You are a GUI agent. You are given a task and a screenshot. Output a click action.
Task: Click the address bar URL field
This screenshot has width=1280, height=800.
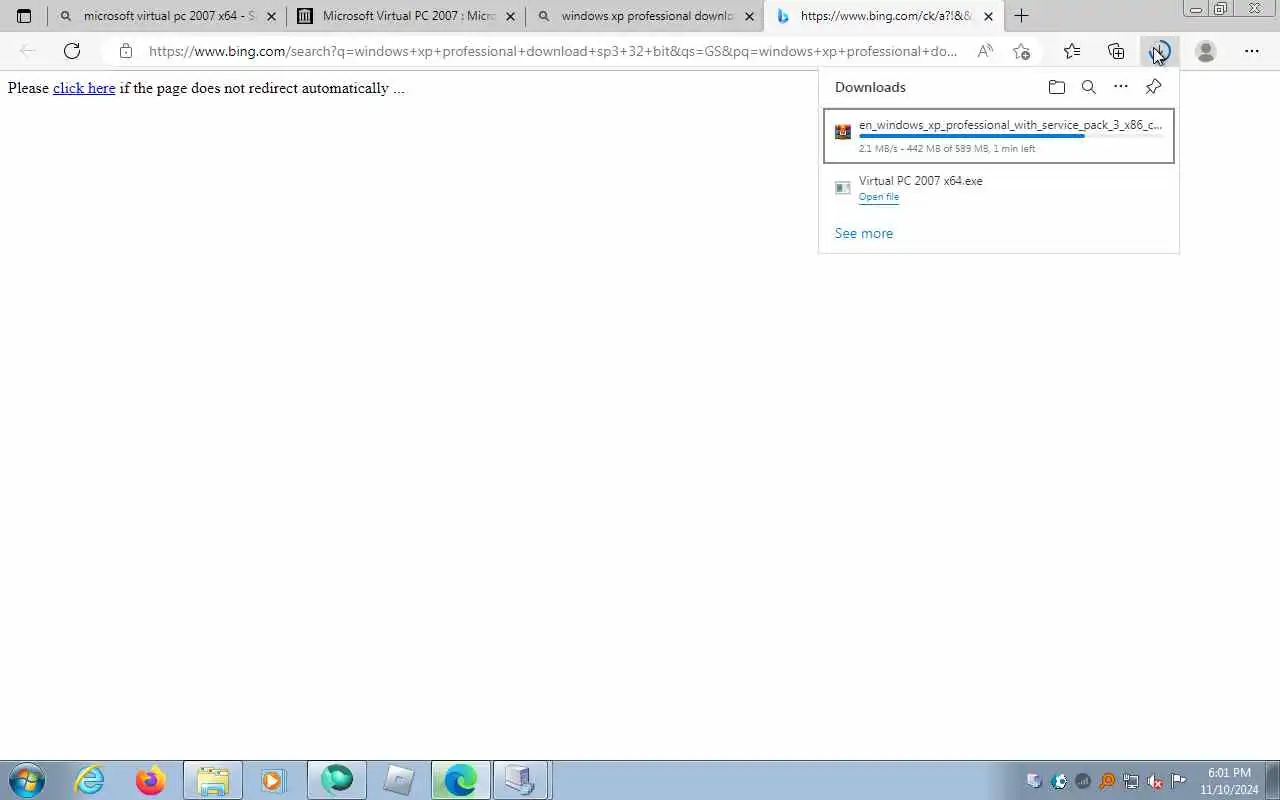pos(553,51)
